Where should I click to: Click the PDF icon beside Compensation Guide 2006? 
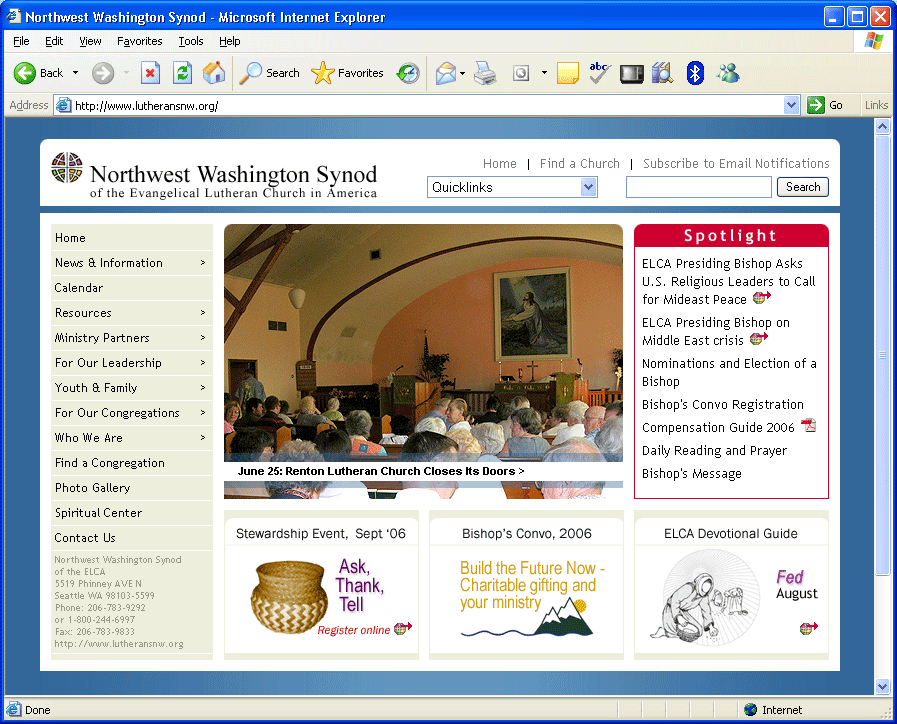coord(808,425)
